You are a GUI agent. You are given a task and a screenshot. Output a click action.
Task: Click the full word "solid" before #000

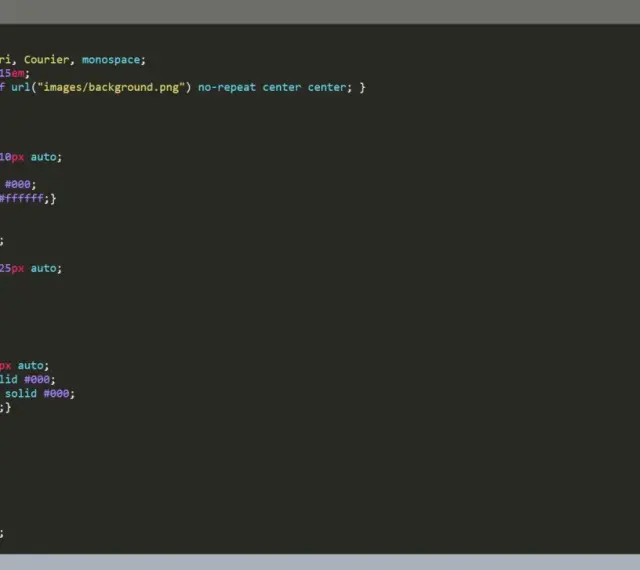click(x=21, y=393)
